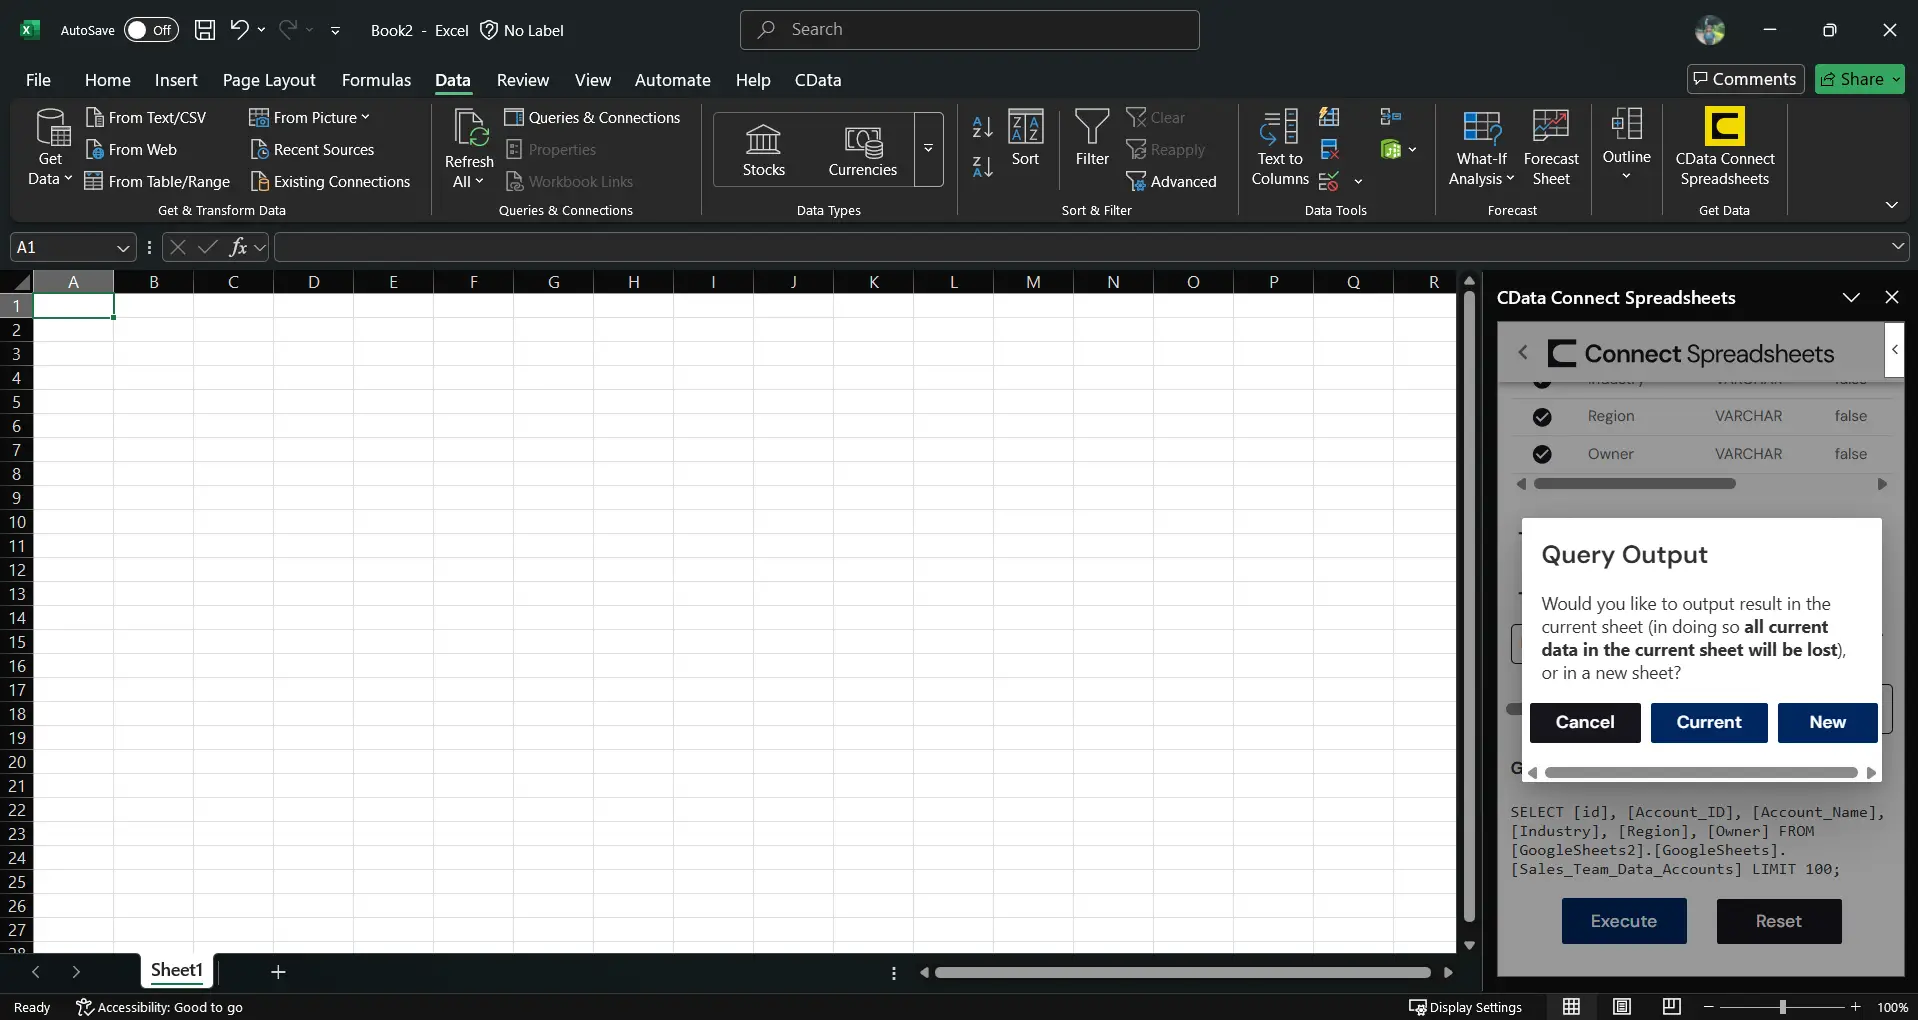Expand the Data Types gallery arrow
The height and width of the screenshot is (1020, 1918).
point(928,149)
